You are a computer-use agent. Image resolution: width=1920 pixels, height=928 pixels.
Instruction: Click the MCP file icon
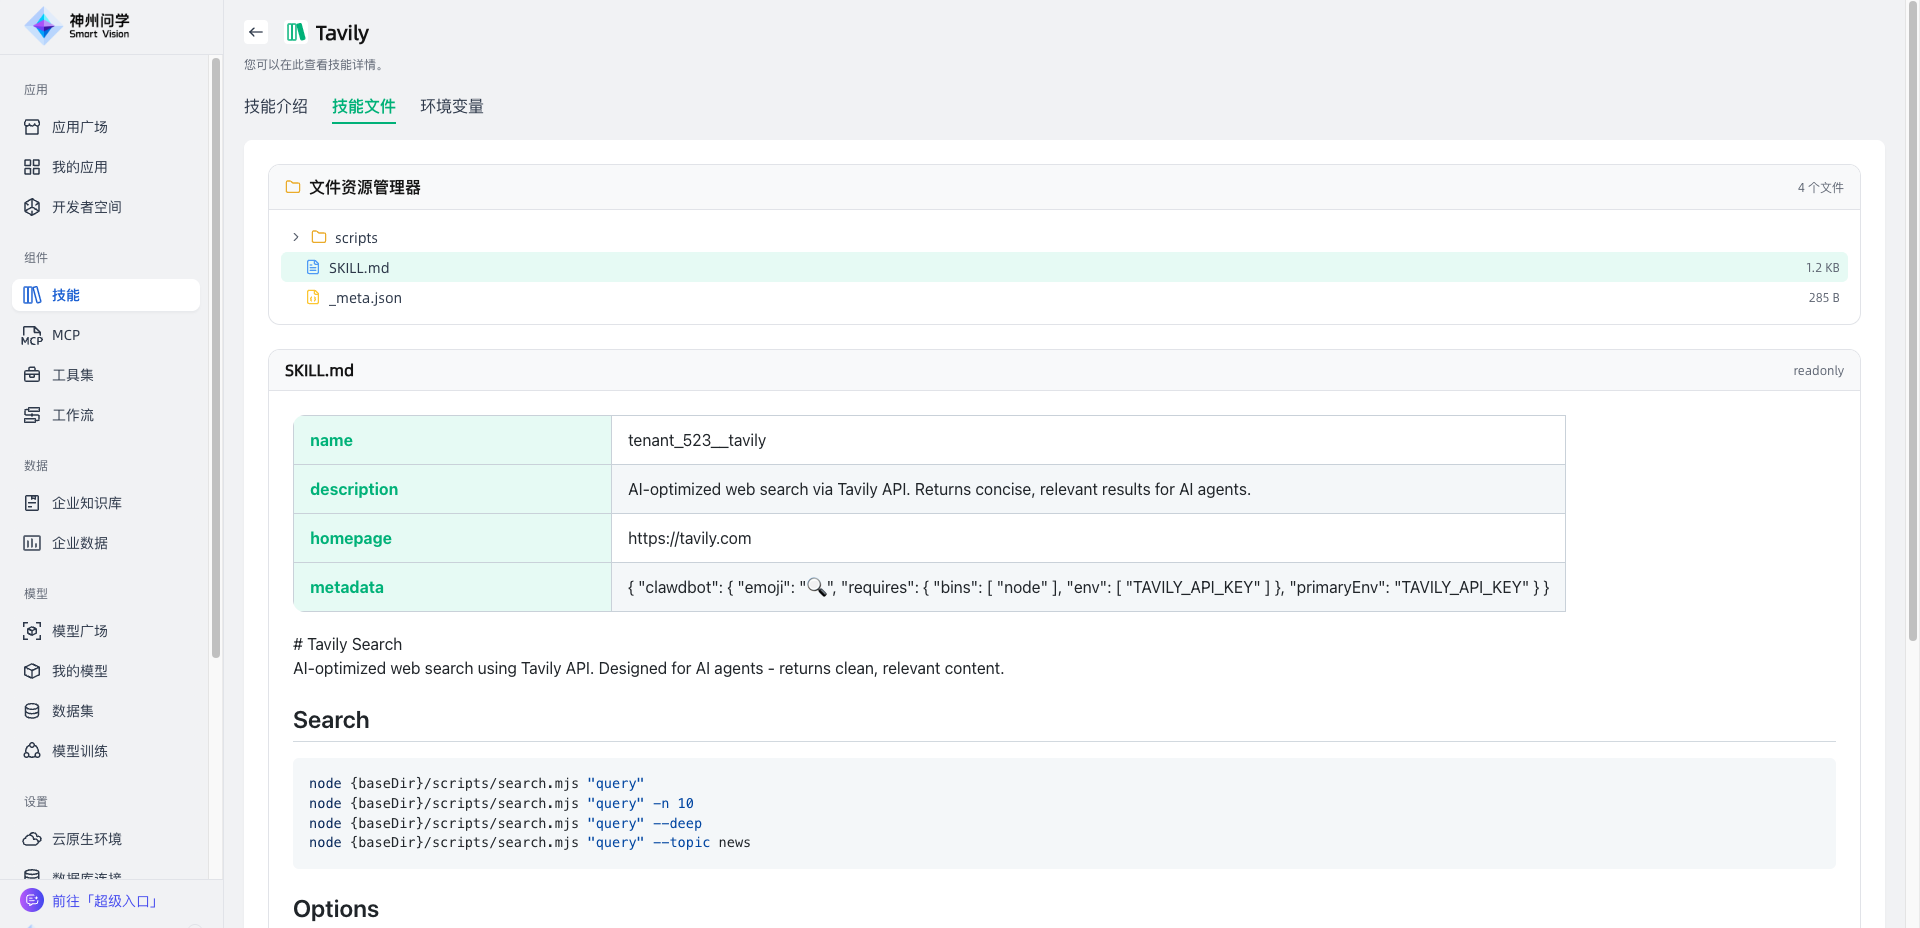pyautogui.click(x=32, y=335)
